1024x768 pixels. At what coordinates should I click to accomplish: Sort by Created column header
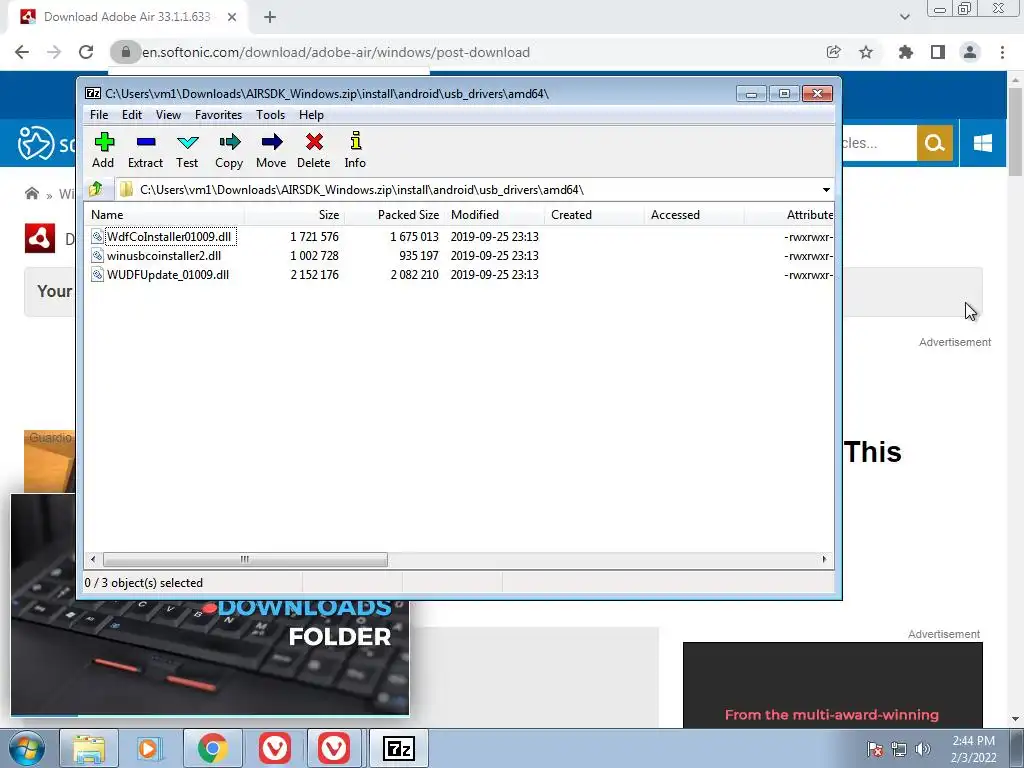(x=594, y=215)
